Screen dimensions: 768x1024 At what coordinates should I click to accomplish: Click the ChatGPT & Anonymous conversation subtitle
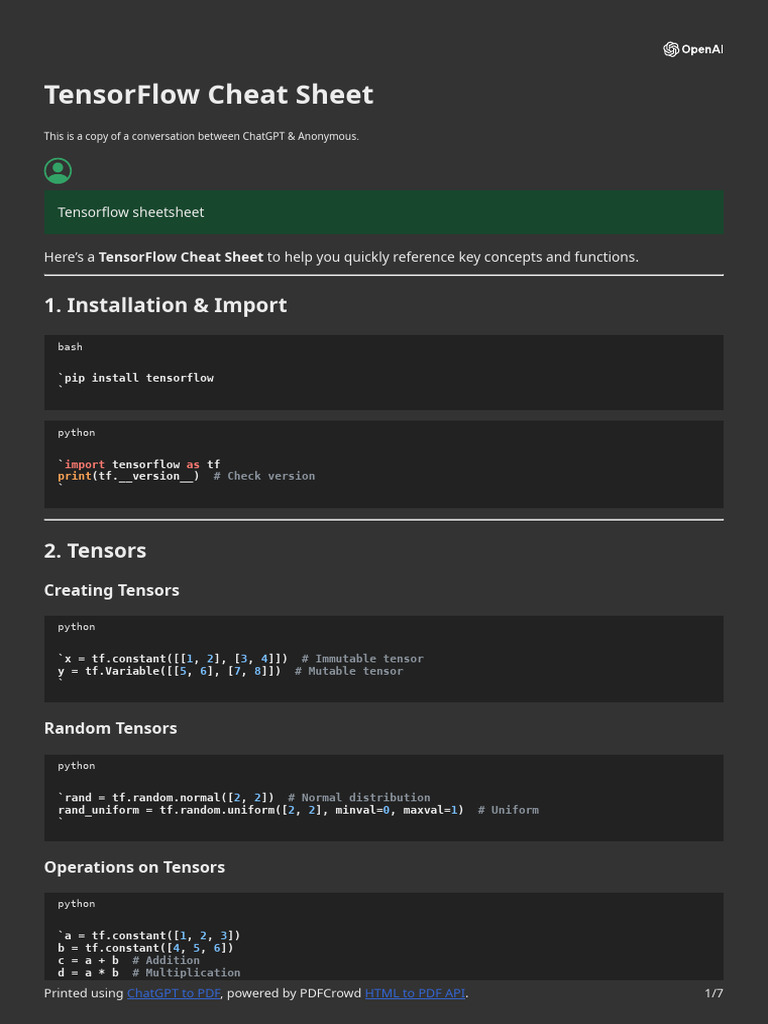(201, 136)
